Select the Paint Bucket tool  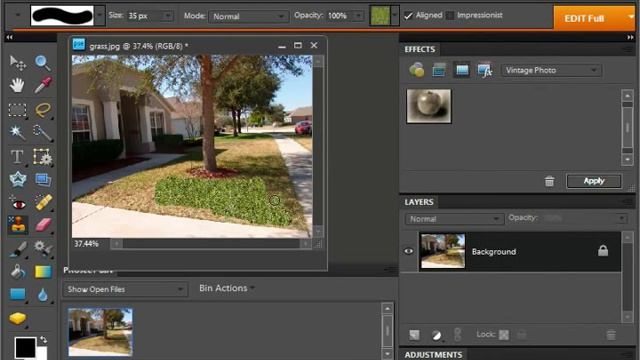(x=18, y=271)
